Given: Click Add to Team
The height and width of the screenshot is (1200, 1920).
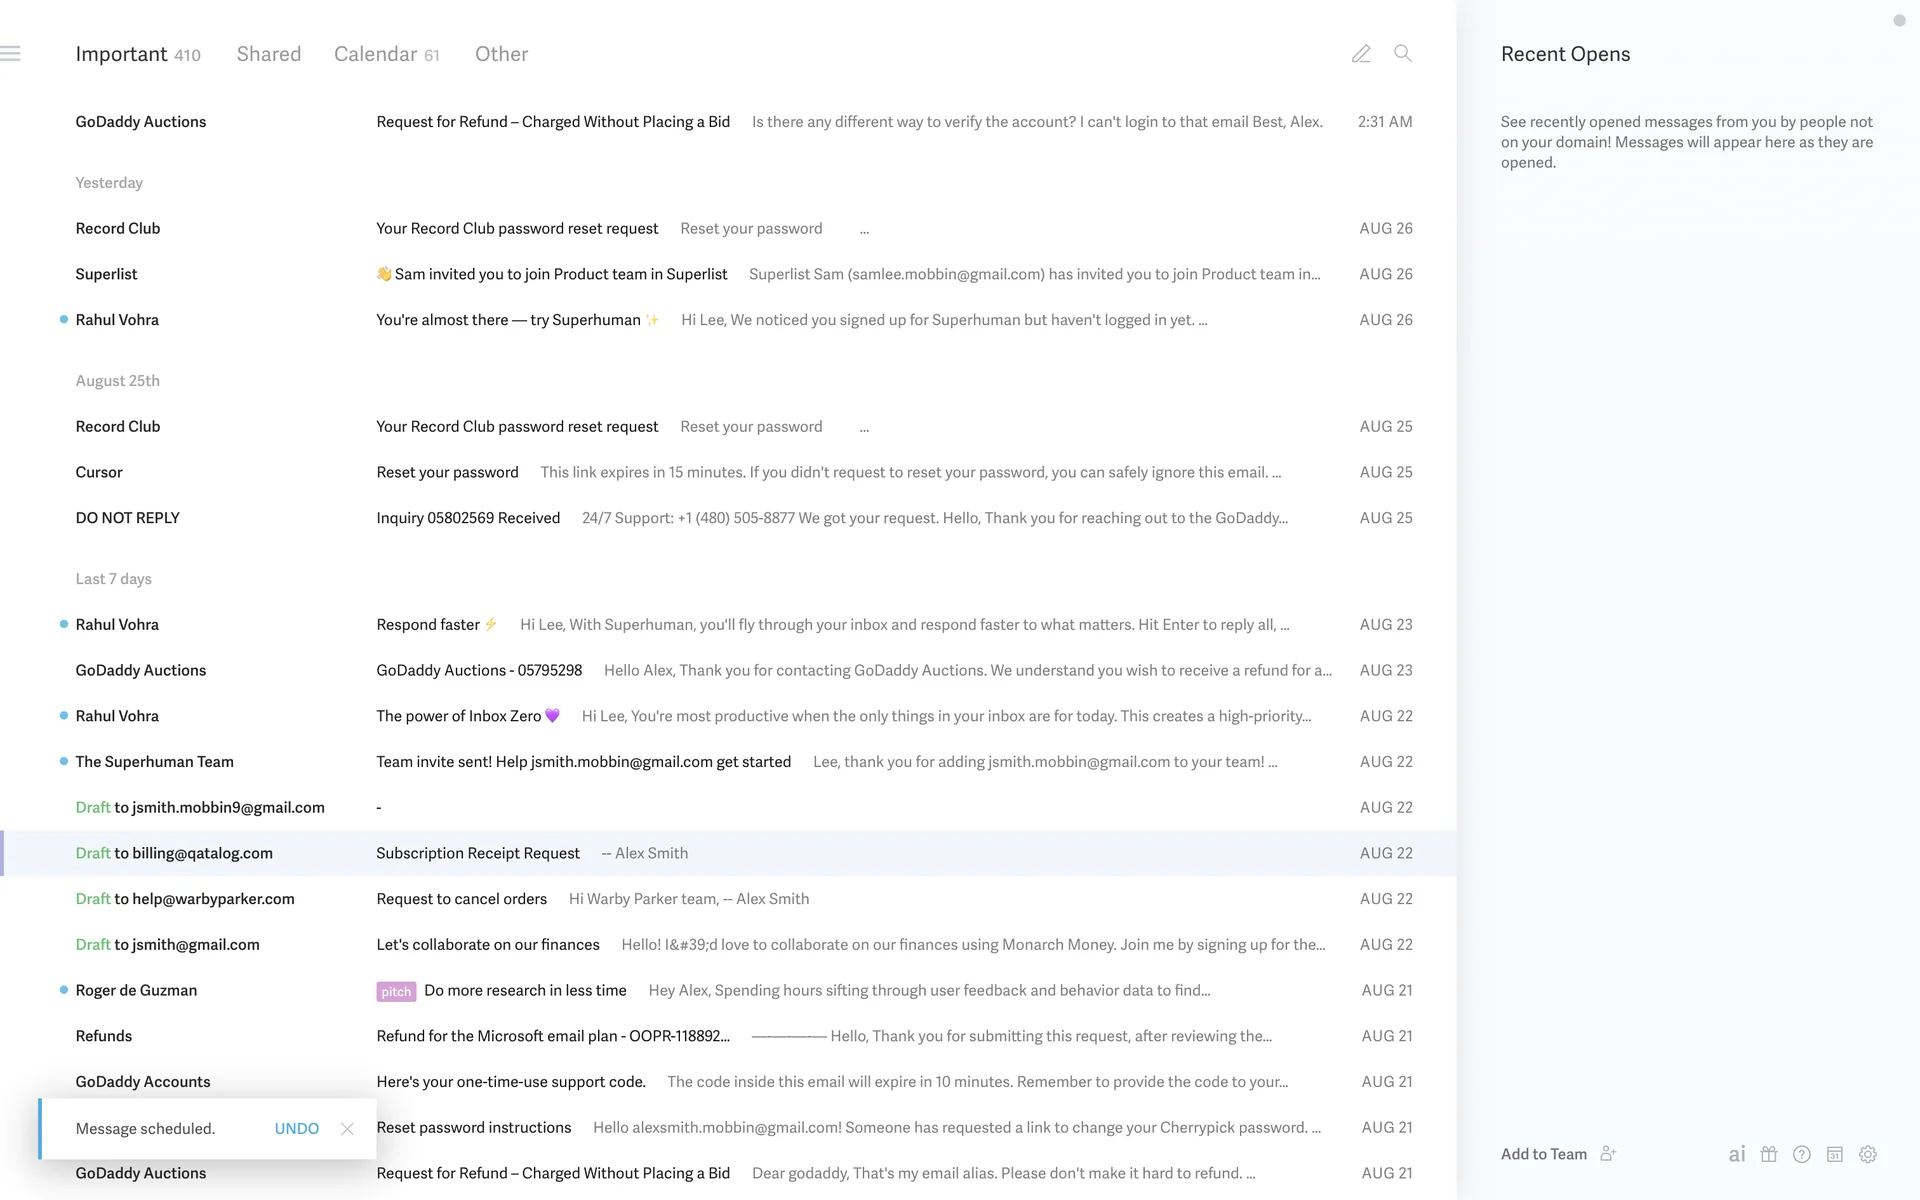Looking at the screenshot, I should pyautogui.click(x=1543, y=1154).
